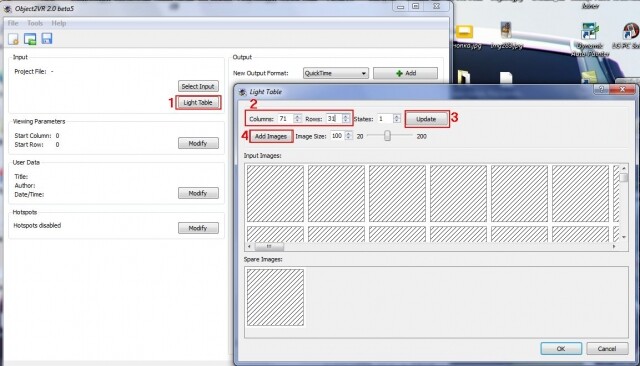Open the New Output Format dropdown
640x366 pixels.
click(x=336, y=73)
